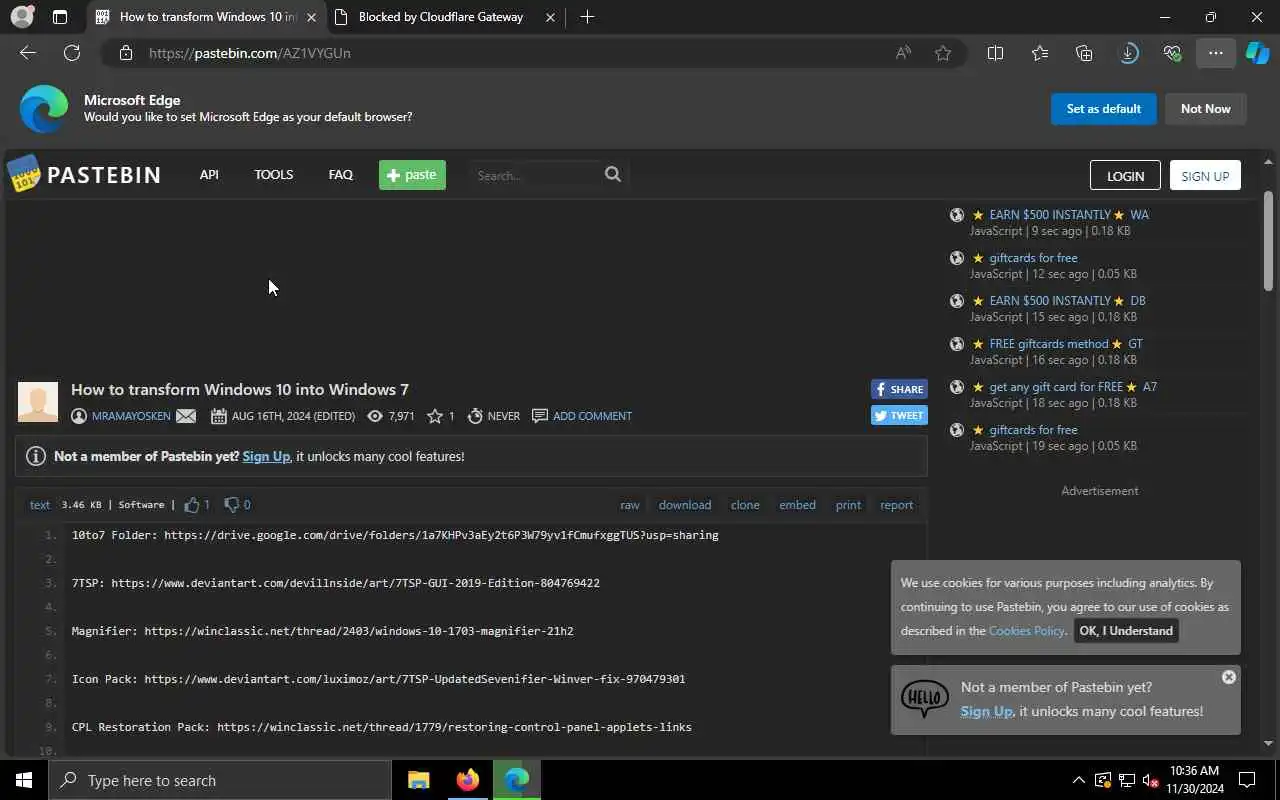Like the paste with thumbs up

pos(192,505)
